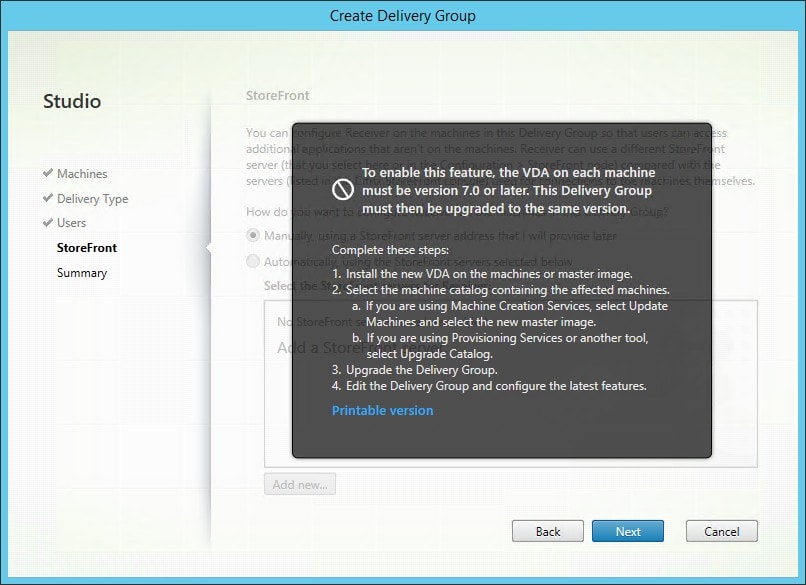The image size is (806, 585).
Task: Click sub-step a about Machine Creation Services
Action: click(510, 314)
